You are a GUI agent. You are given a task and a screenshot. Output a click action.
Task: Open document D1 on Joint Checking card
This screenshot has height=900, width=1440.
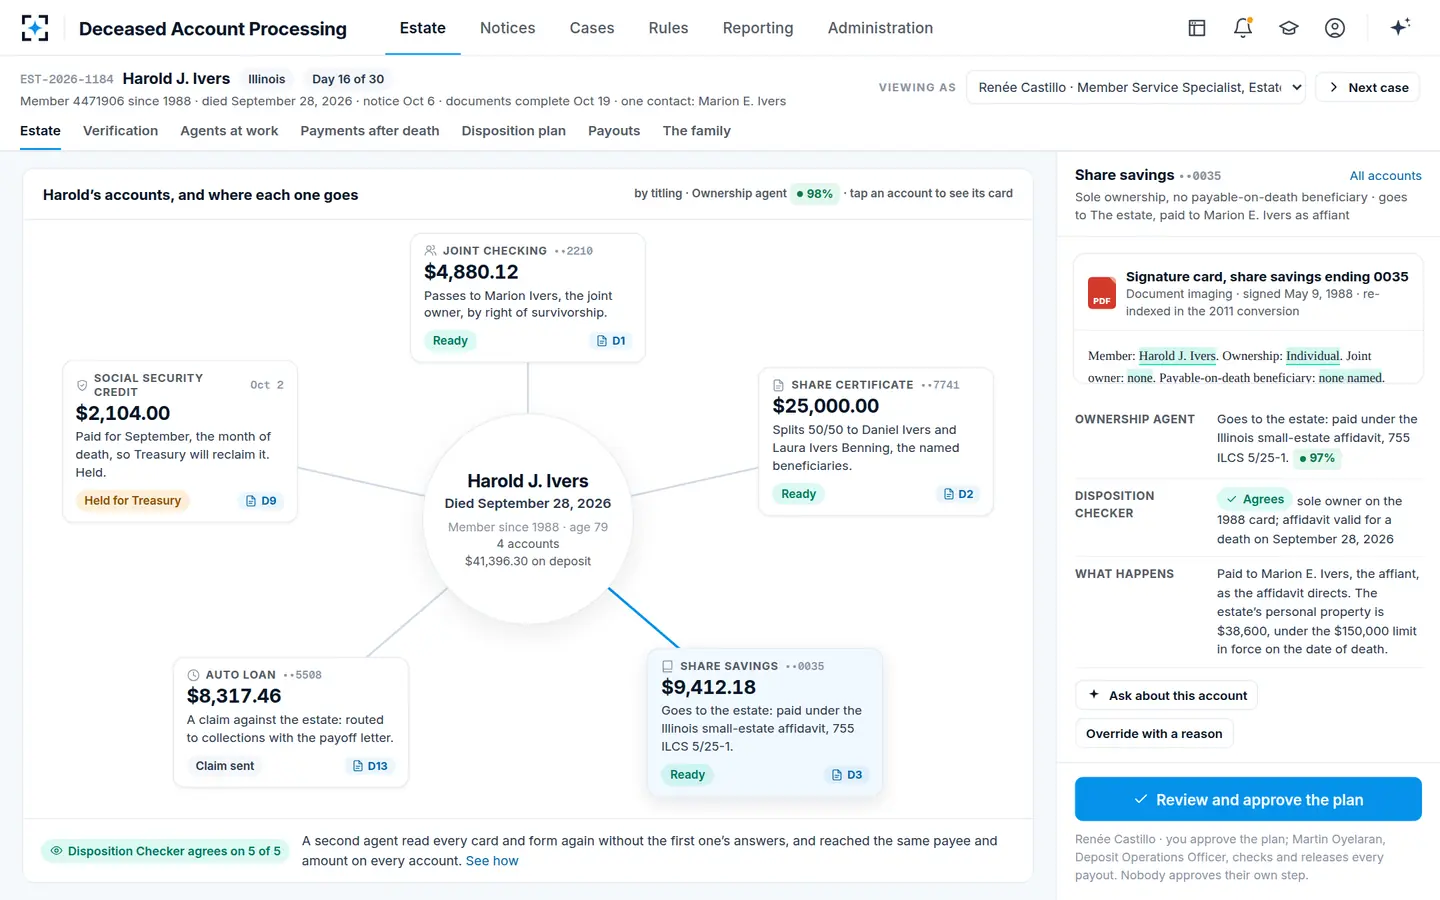coord(611,341)
